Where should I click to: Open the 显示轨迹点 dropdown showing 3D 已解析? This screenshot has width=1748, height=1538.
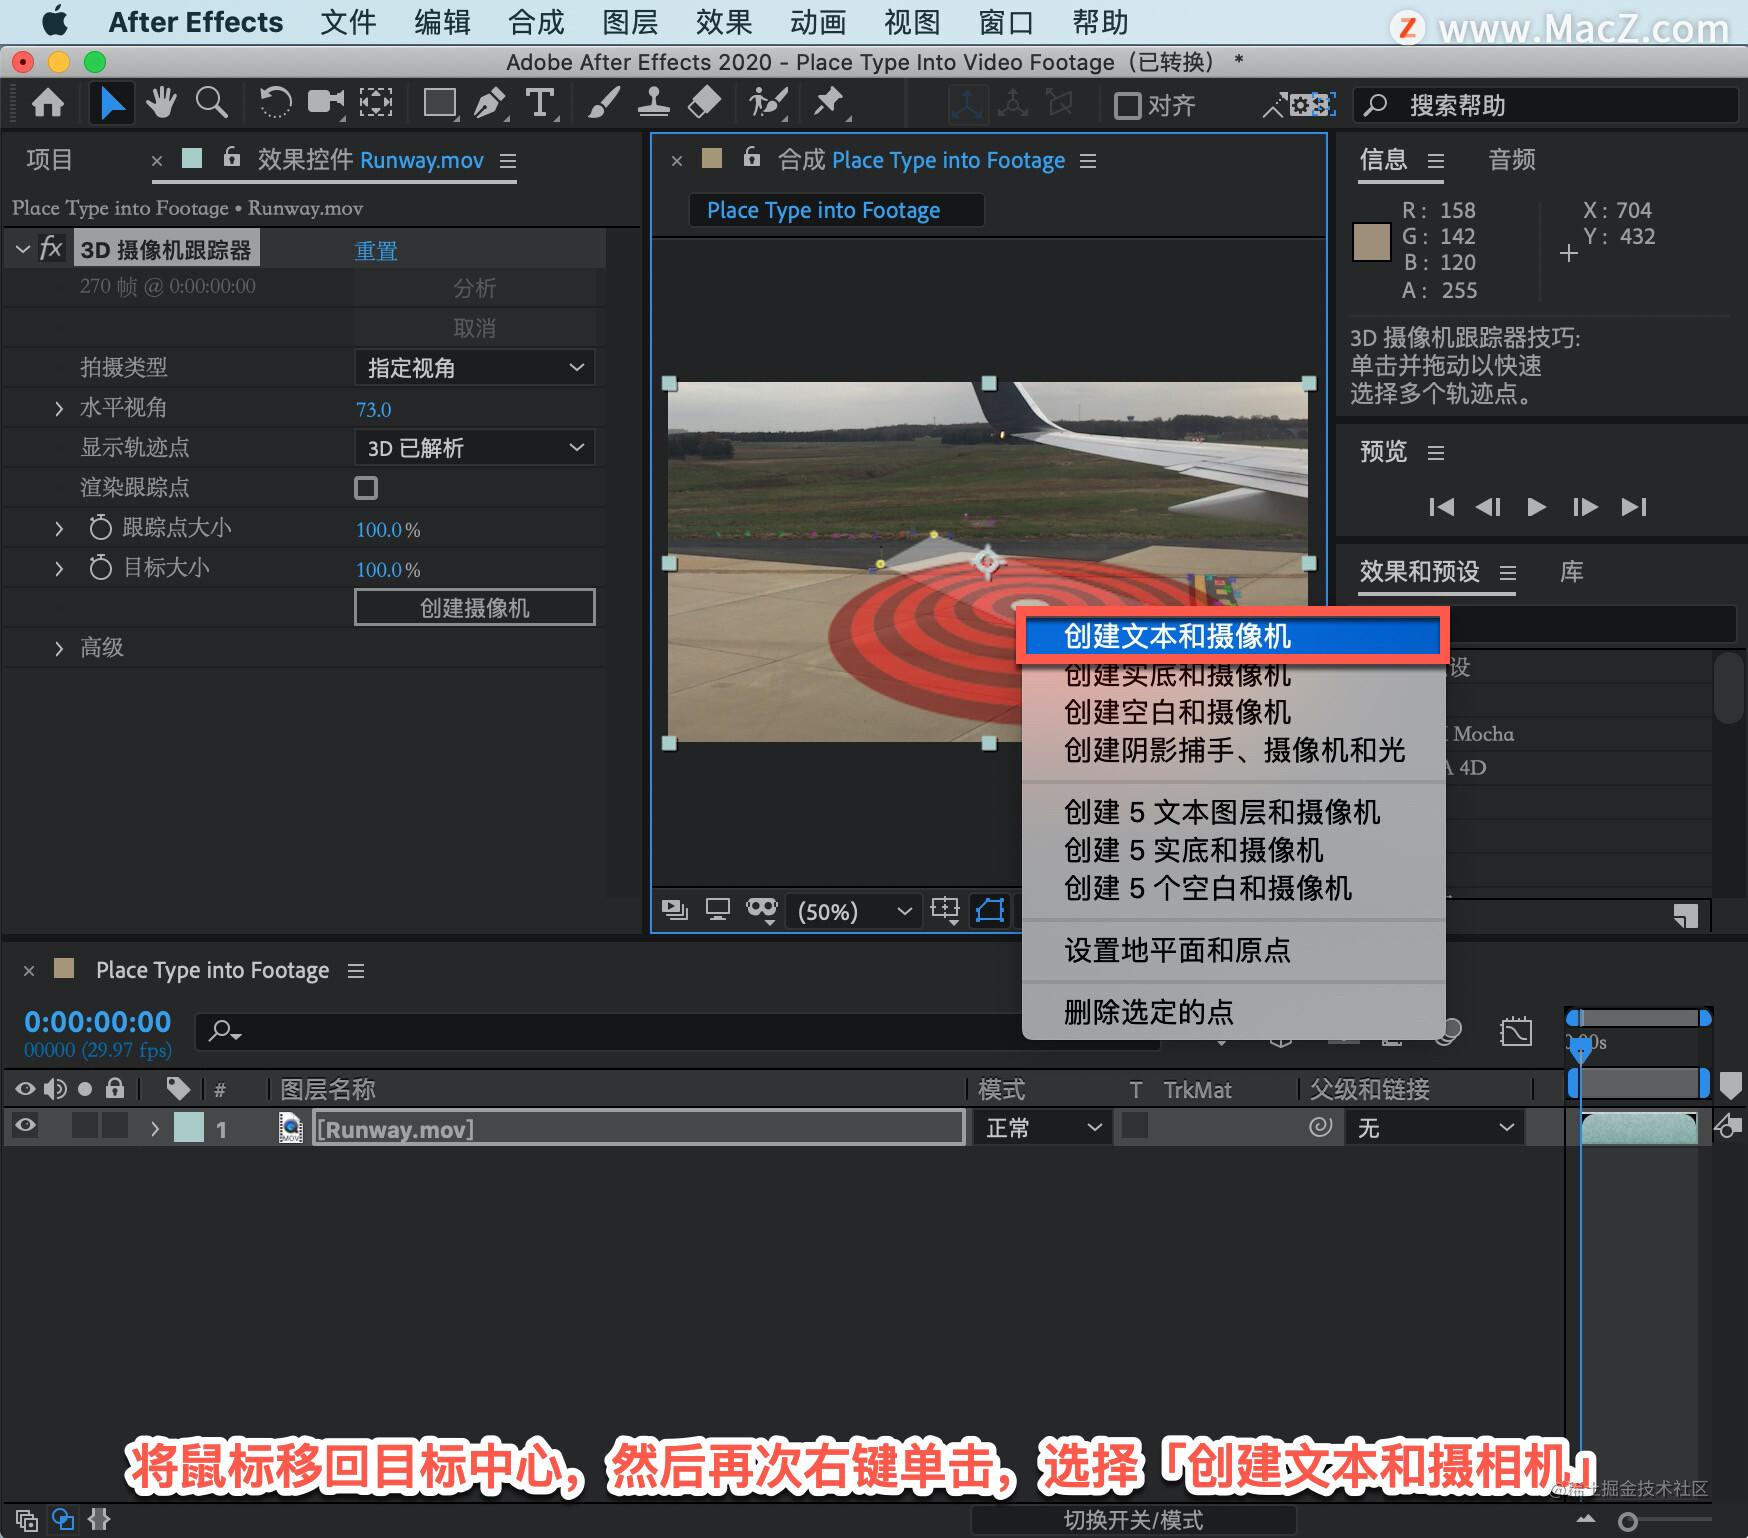pyautogui.click(x=475, y=447)
